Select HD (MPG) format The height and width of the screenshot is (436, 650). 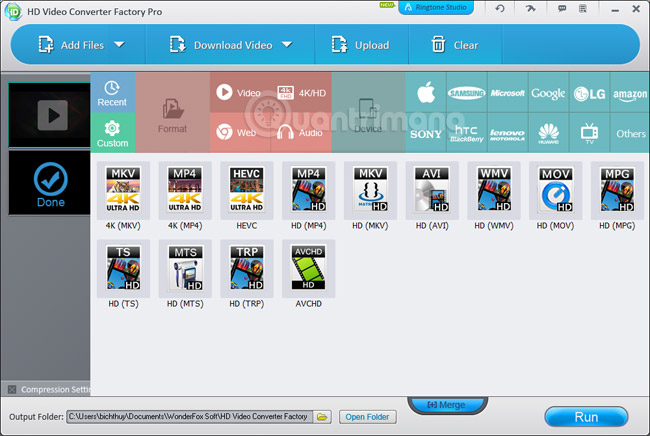point(617,190)
